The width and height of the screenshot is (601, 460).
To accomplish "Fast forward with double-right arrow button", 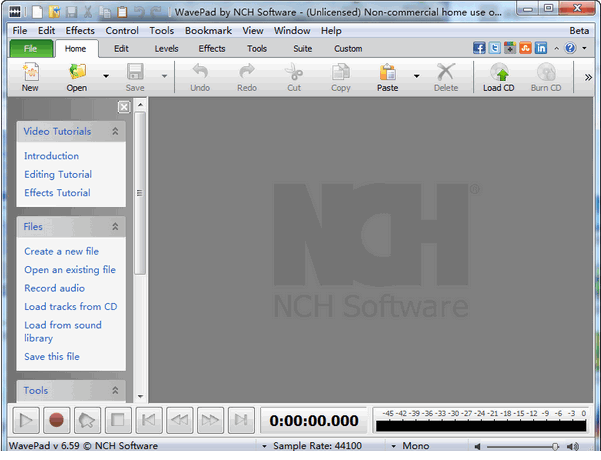I will pyautogui.click(x=210, y=420).
